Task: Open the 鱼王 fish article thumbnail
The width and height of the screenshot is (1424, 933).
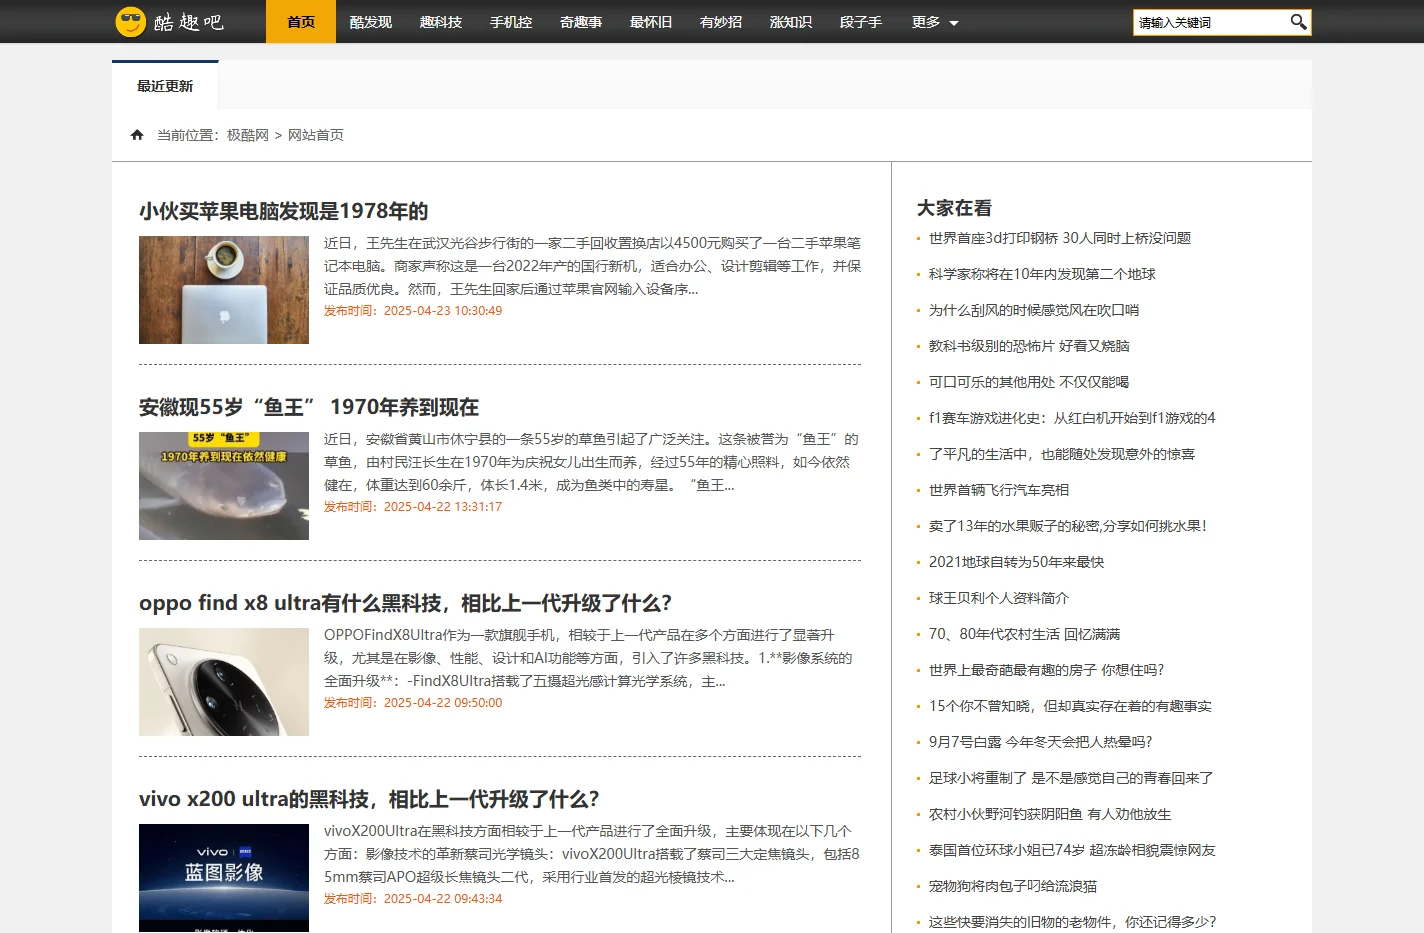Action: click(x=224, y=486)
